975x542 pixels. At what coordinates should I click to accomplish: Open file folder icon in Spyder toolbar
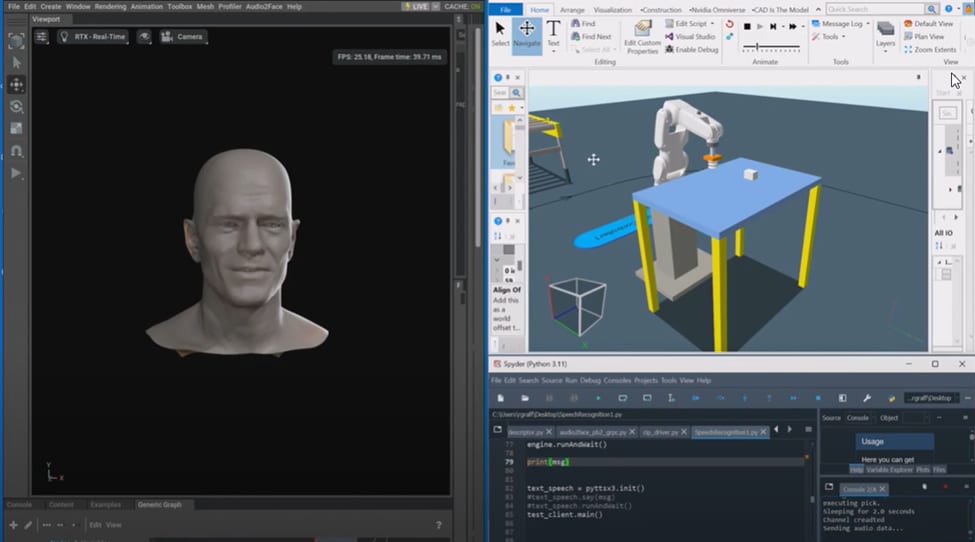(525, 398)
